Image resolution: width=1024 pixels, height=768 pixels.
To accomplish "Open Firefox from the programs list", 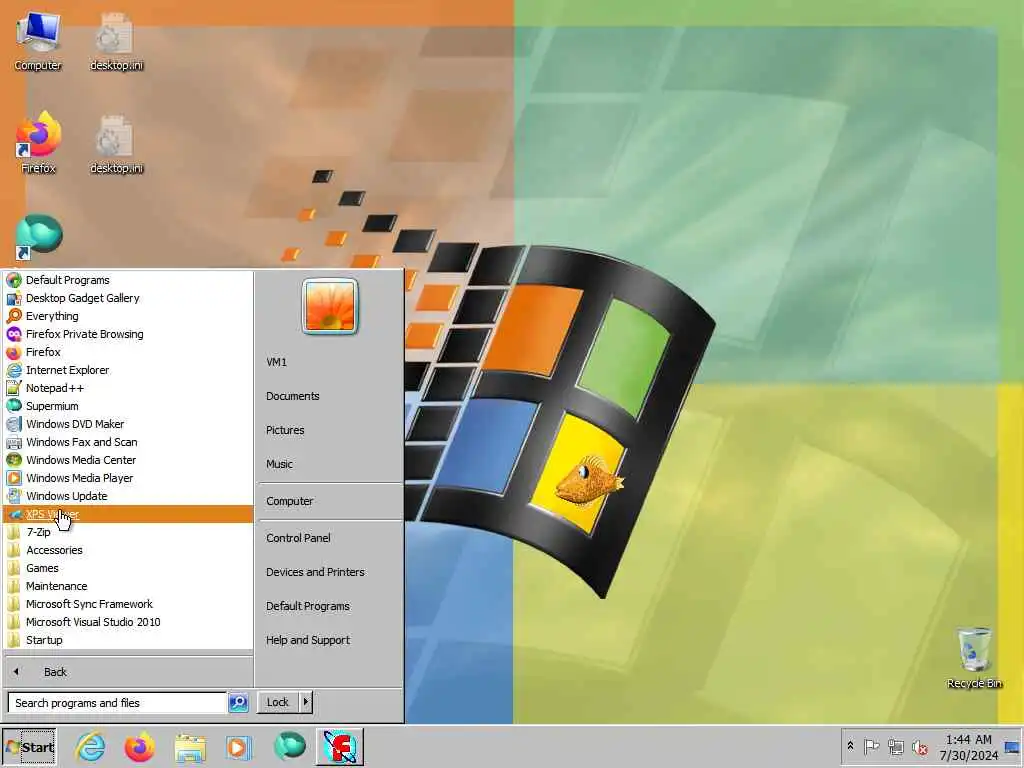I will coord(128,352).
